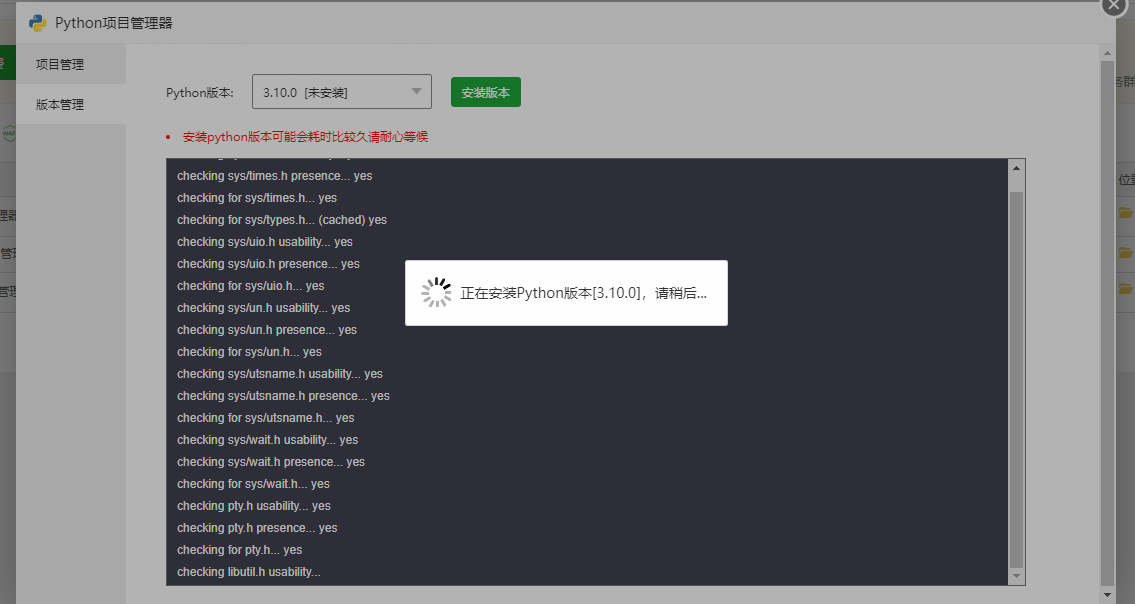Click line "checking for sys/utsname.h... yes"
Viewport: 1135px width, 604px height.
coord(266,418)
